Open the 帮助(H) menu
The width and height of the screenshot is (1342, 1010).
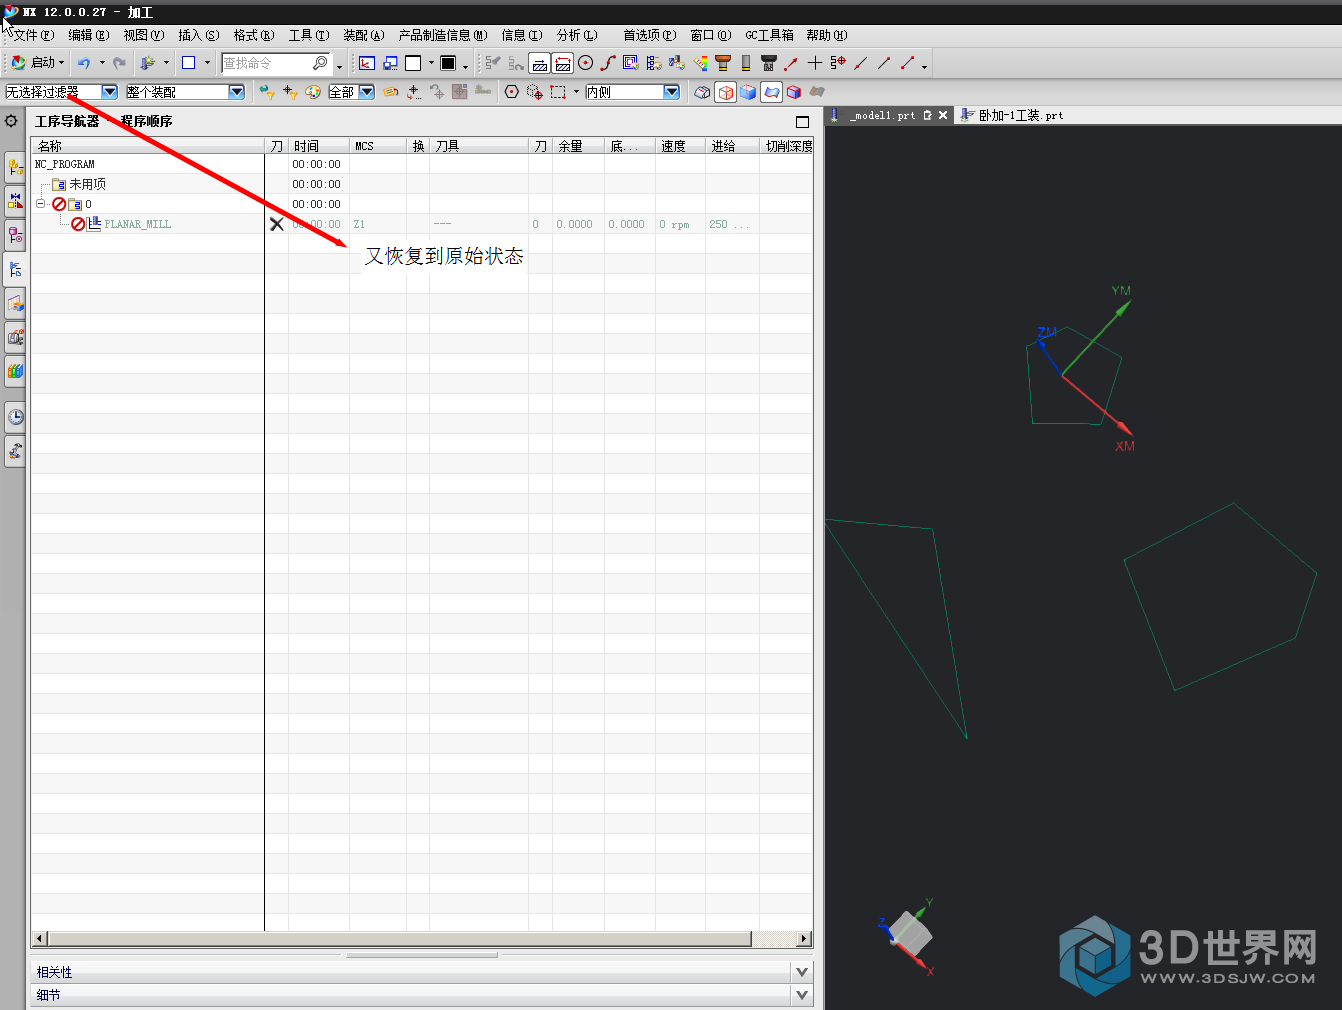(827, 35)
